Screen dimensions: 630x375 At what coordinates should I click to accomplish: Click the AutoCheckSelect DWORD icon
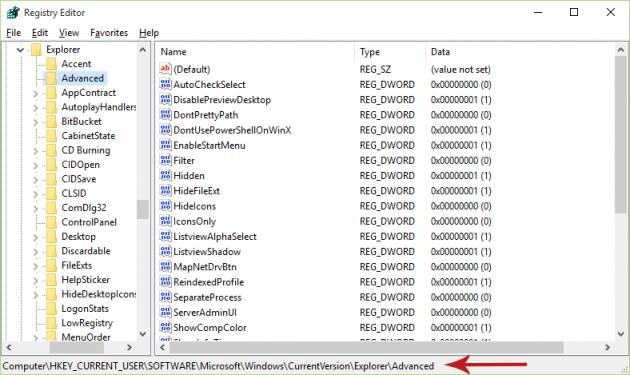165,84
